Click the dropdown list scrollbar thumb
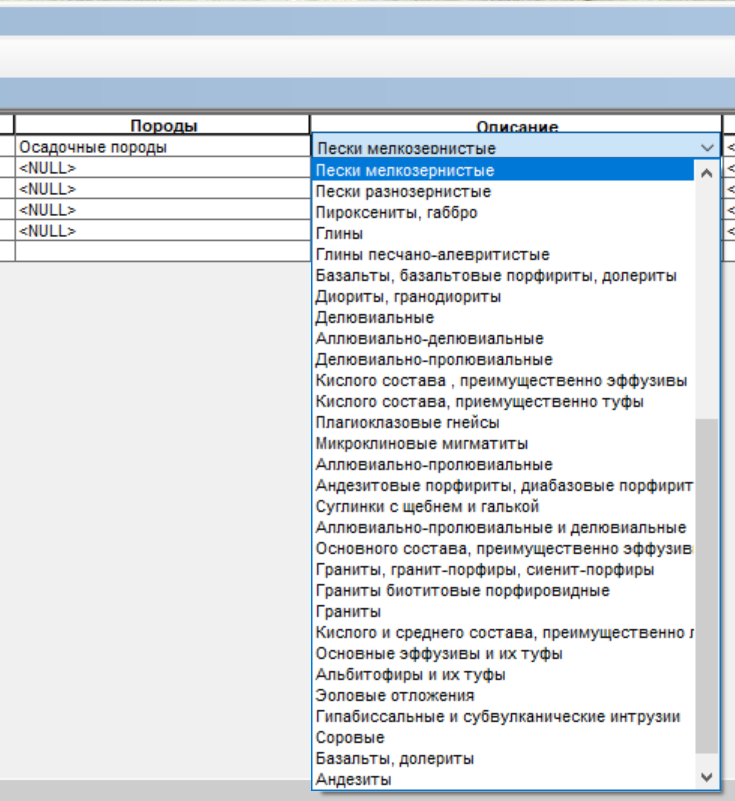The image size is (735, 801). (707, 585)
